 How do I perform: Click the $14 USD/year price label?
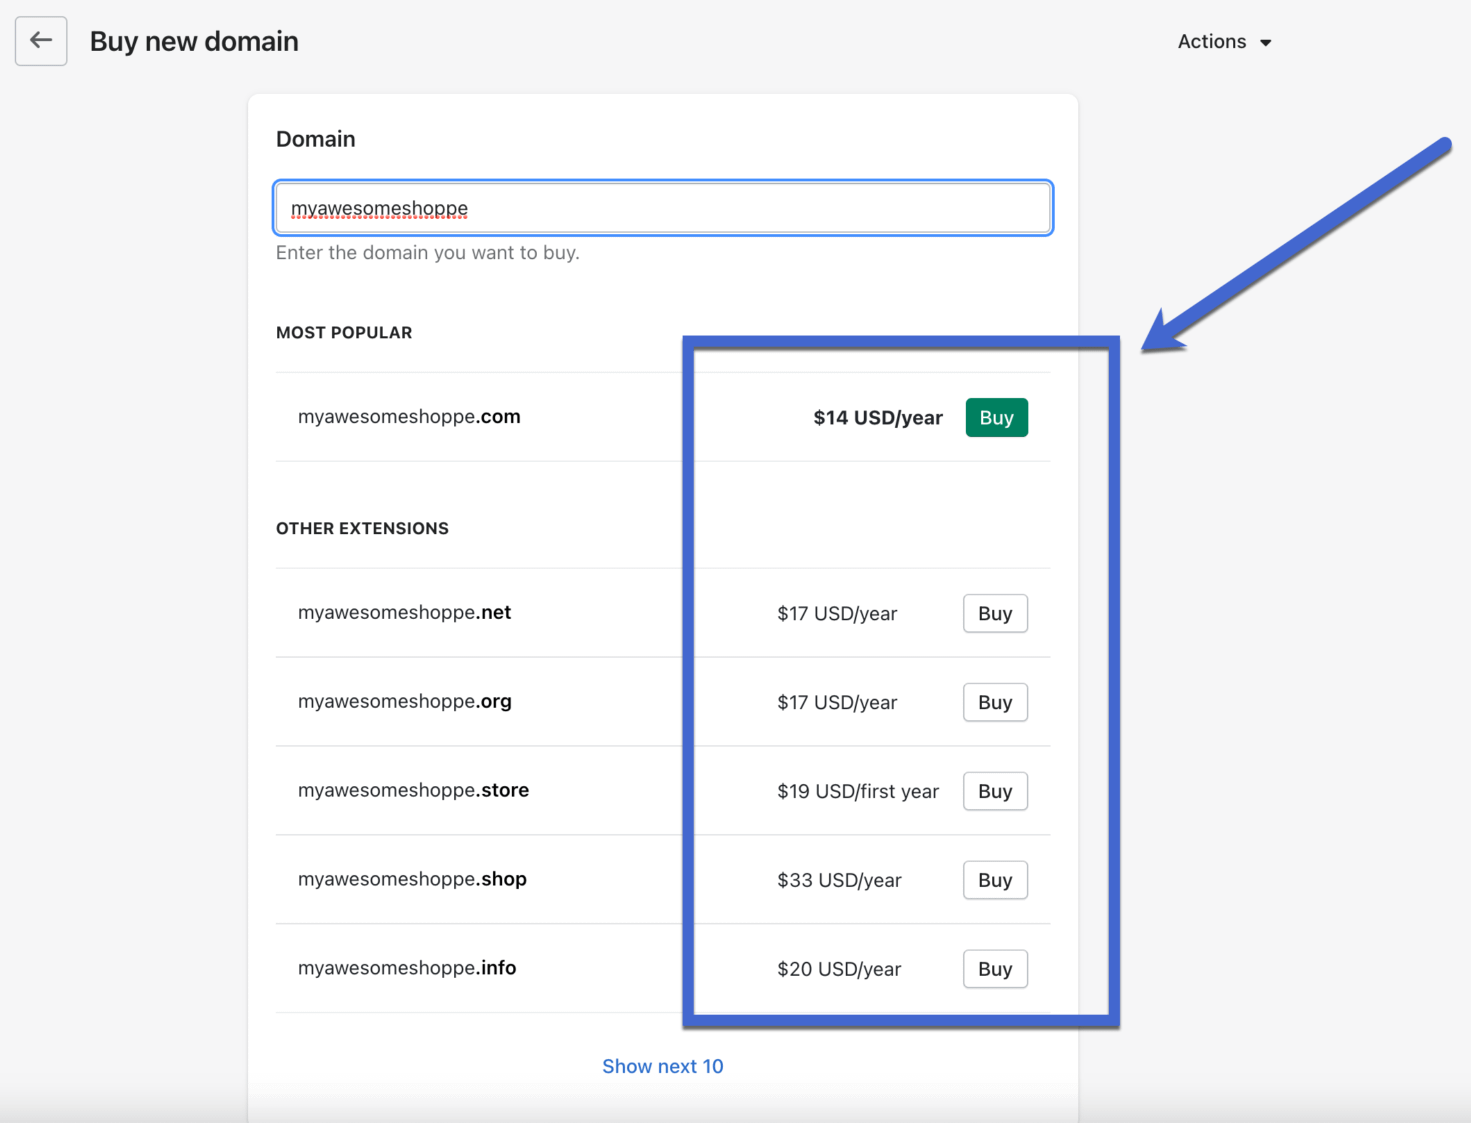click(877, 418)
